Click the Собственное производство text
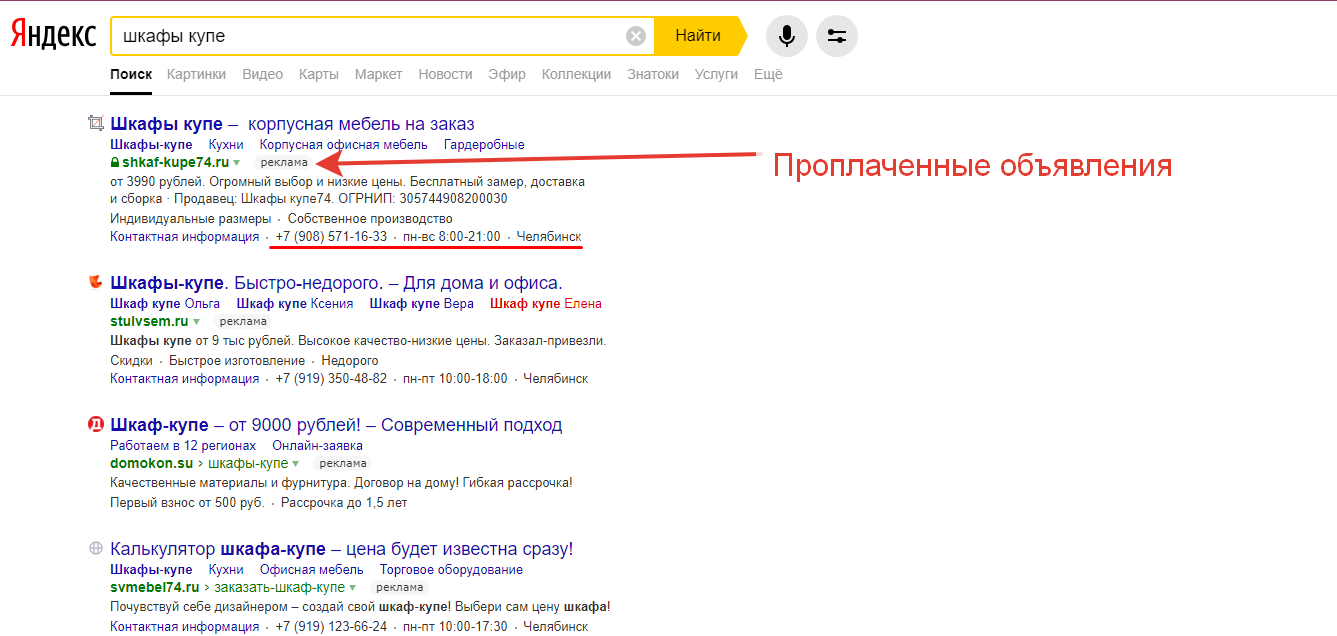 coord(370,219)
